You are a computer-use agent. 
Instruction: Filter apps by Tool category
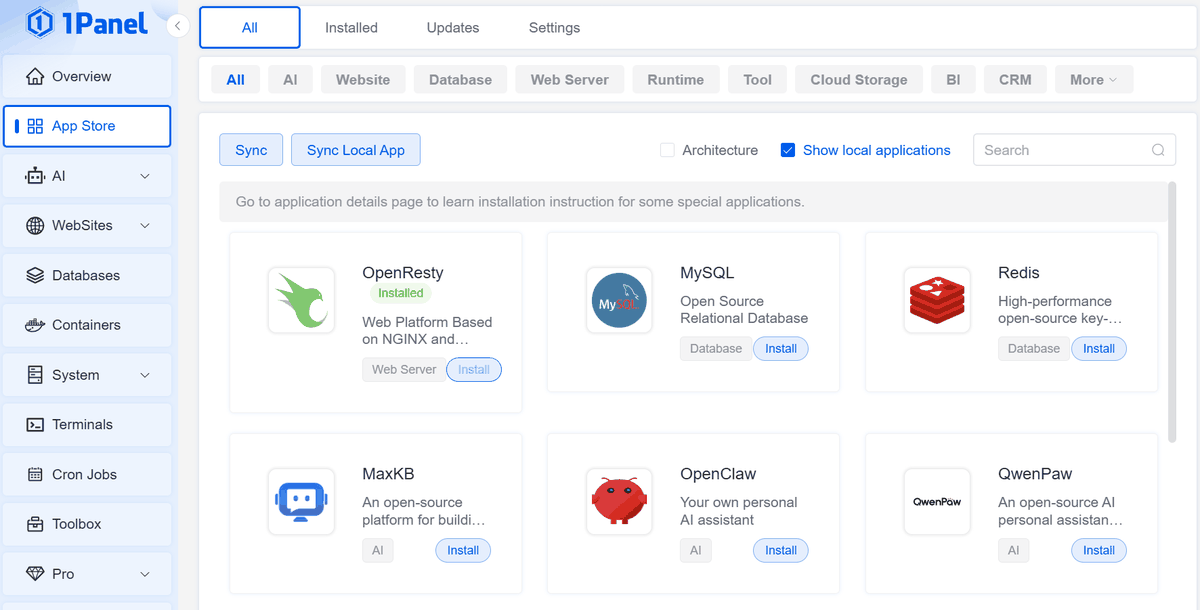pyautogui.click(x=757, y=80)
